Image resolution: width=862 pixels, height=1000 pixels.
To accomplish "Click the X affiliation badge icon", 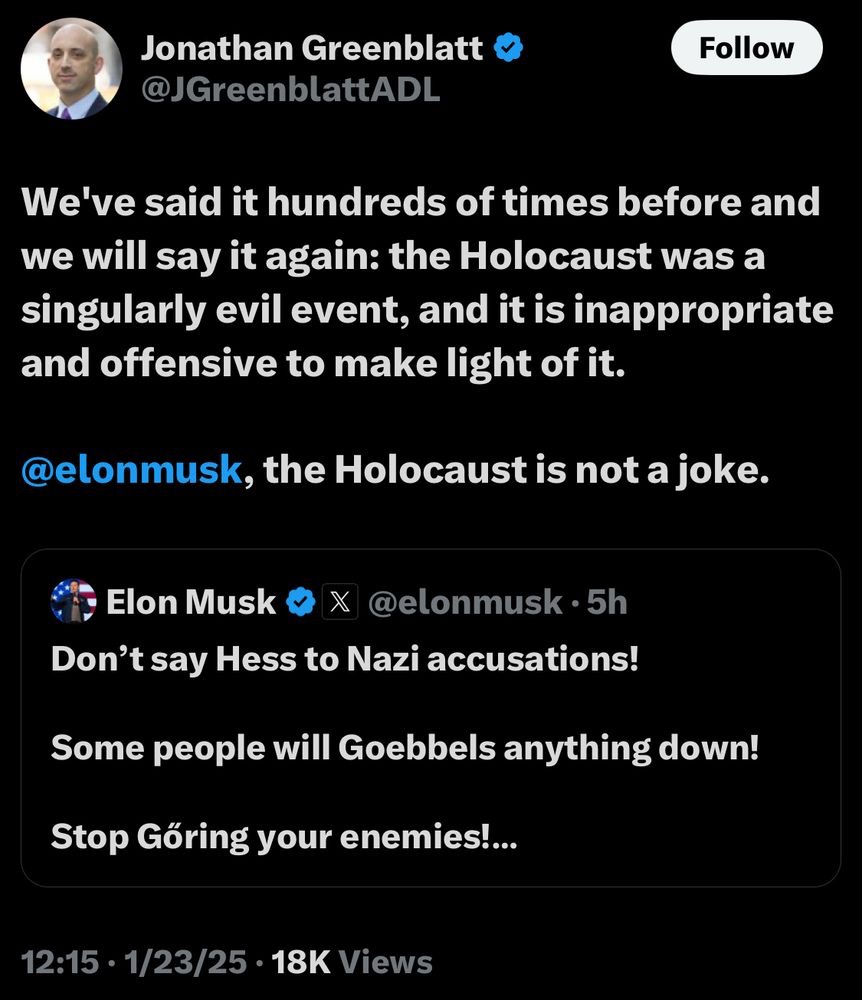I will coord(341,602).
